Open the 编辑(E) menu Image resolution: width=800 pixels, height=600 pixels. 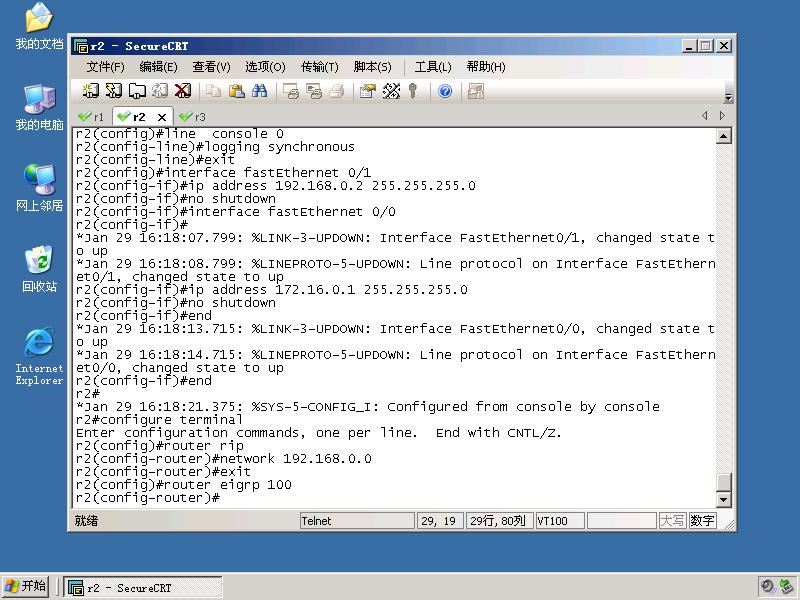158,67
